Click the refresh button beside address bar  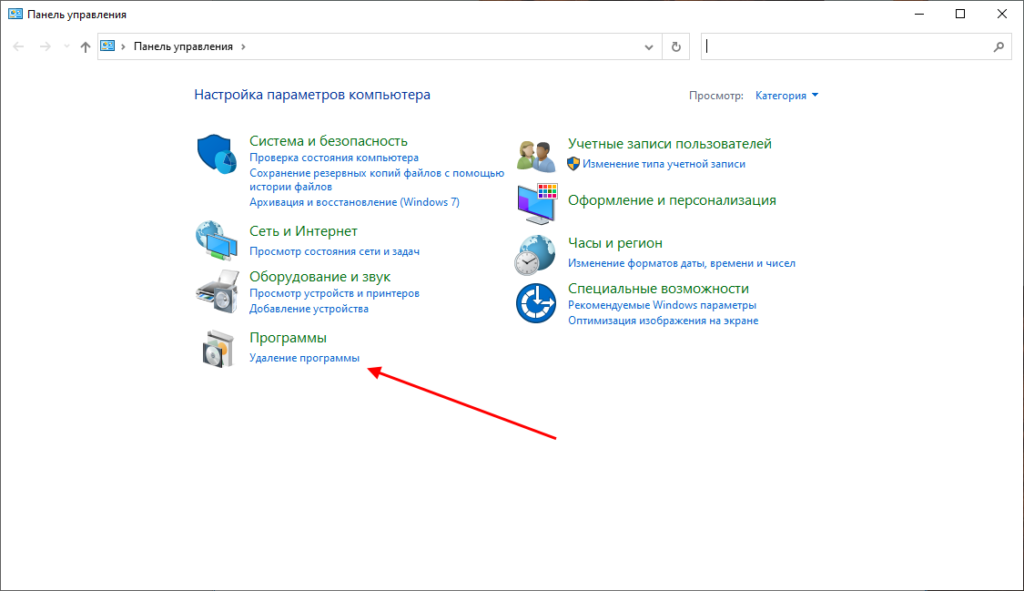tap(677, 46)
